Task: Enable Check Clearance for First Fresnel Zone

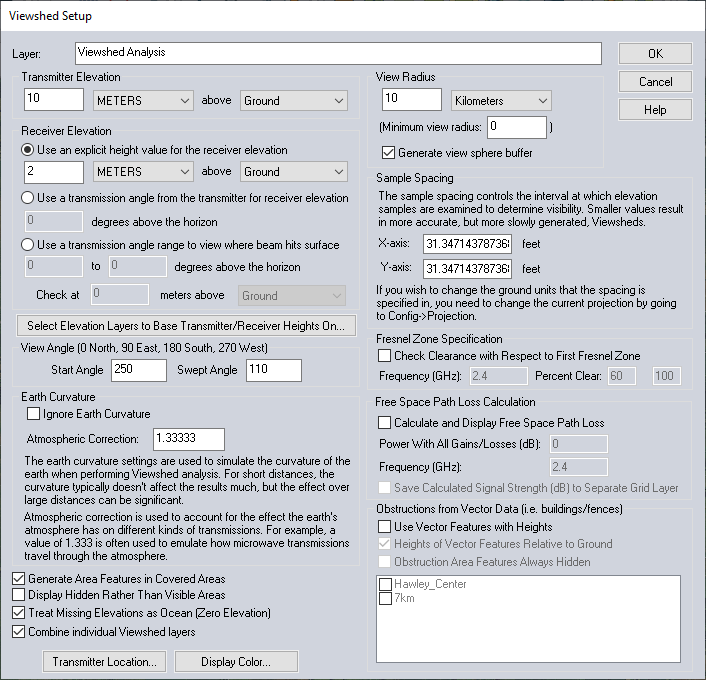Action: [x=385, y=356]
